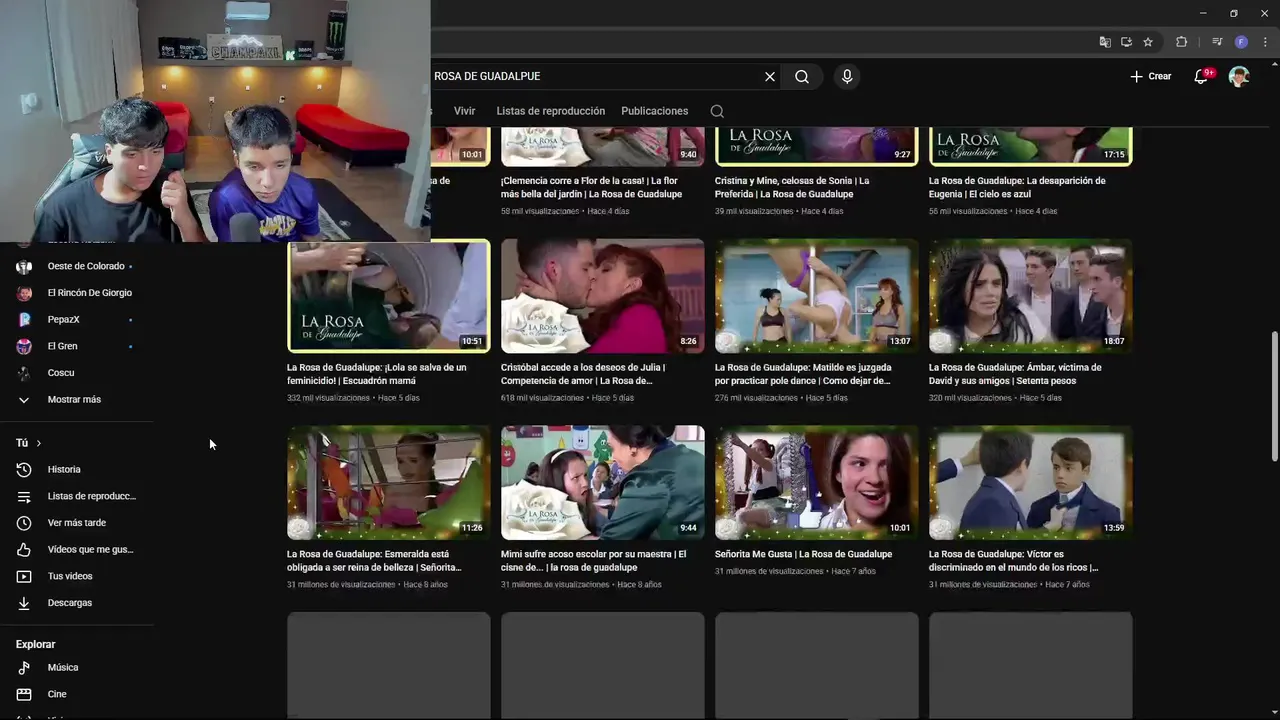
Task: Open the 9:40 Clemencia video thumbnail
Action: [603, 147]
